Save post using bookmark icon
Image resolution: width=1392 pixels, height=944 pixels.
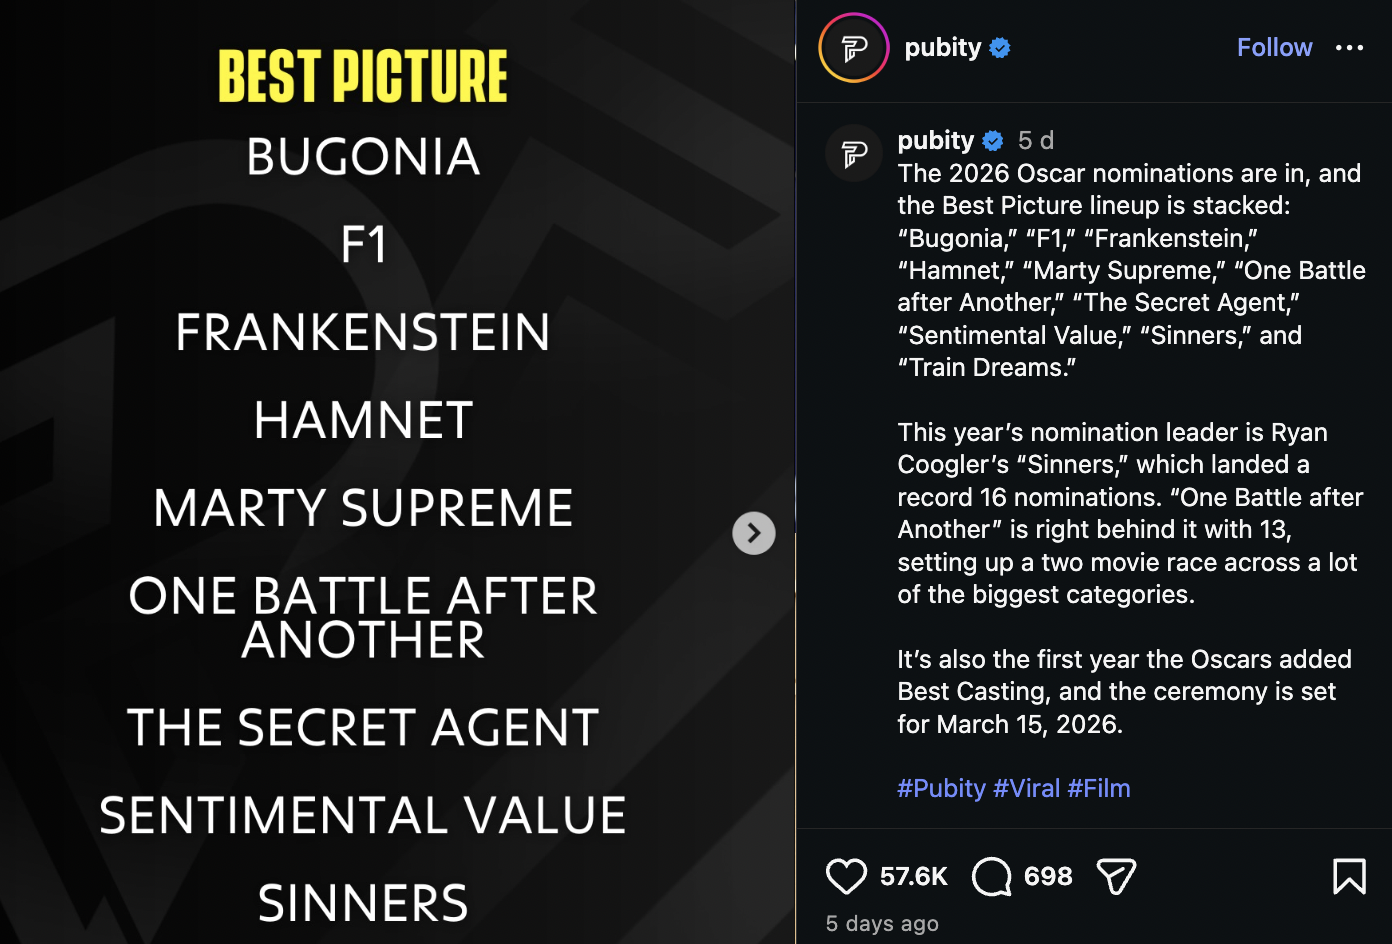pos(1348,877)
